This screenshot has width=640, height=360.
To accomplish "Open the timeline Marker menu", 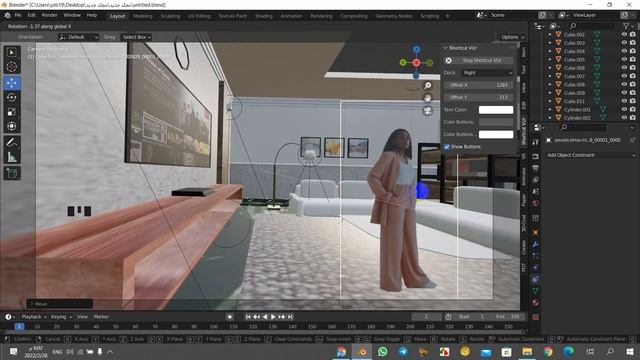I will point(101,317).
